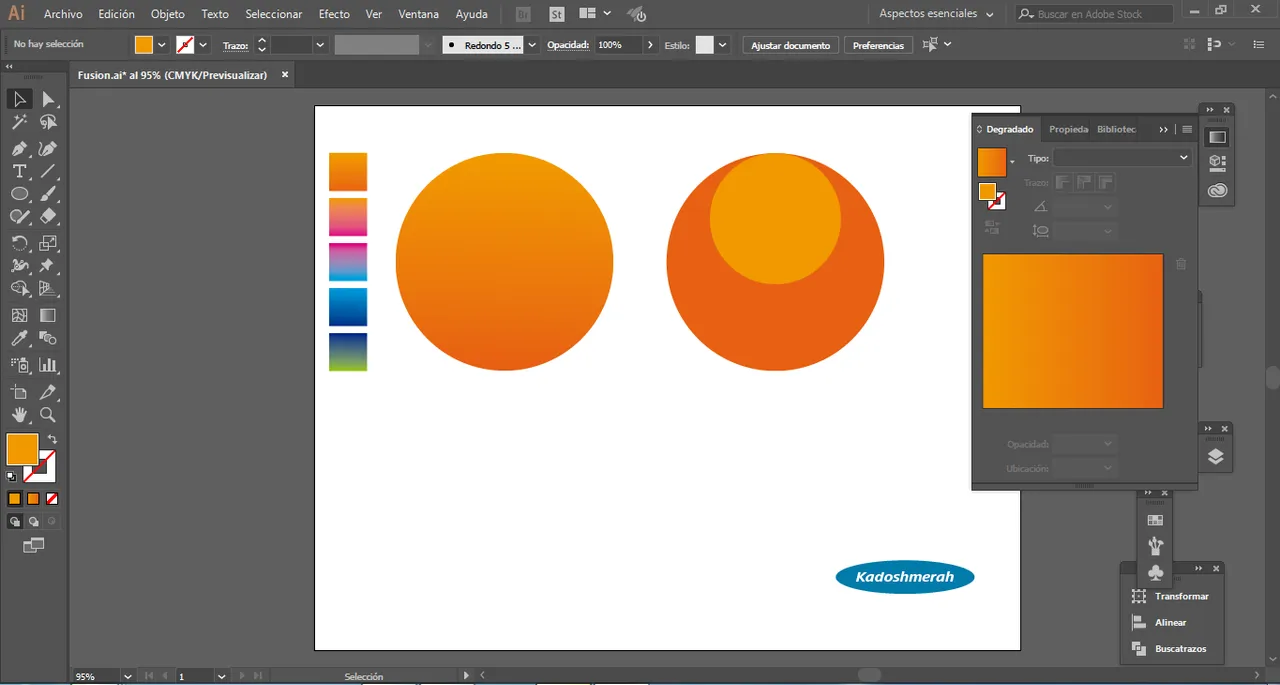Select the Zoom magnifier tool
Screen dimensions: 1280x685
(x=47, y=415)
